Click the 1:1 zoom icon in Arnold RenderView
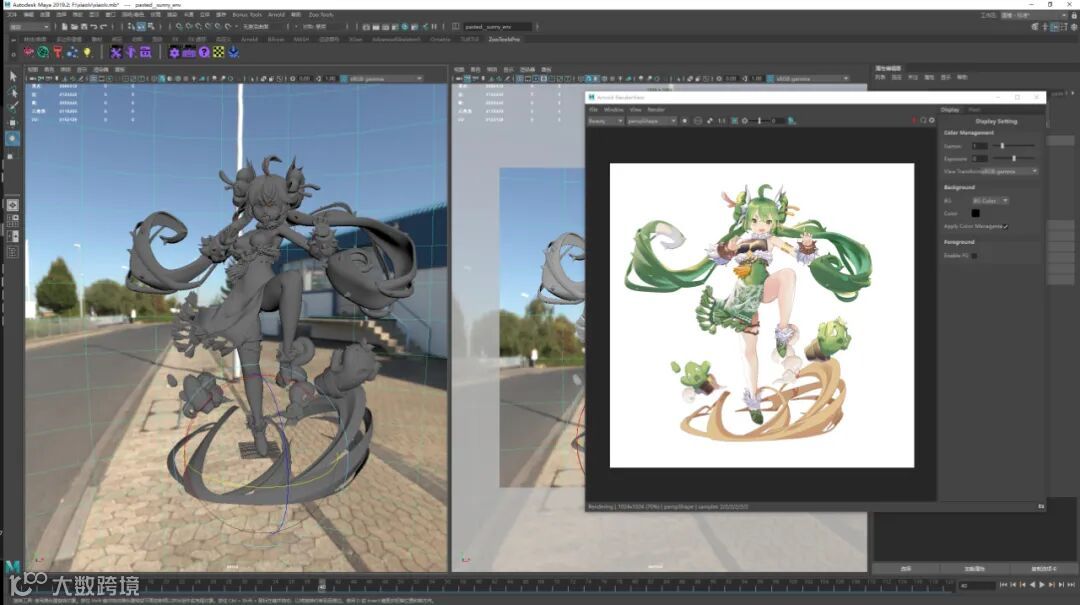Screen dimensions: 1080x605 721,121
